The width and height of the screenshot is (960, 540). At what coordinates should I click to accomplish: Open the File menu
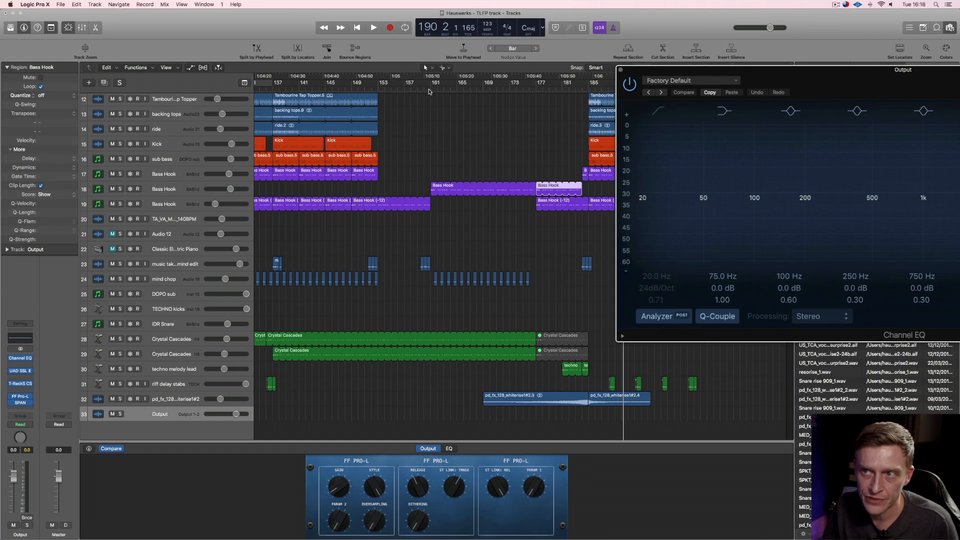pos(61,4)
